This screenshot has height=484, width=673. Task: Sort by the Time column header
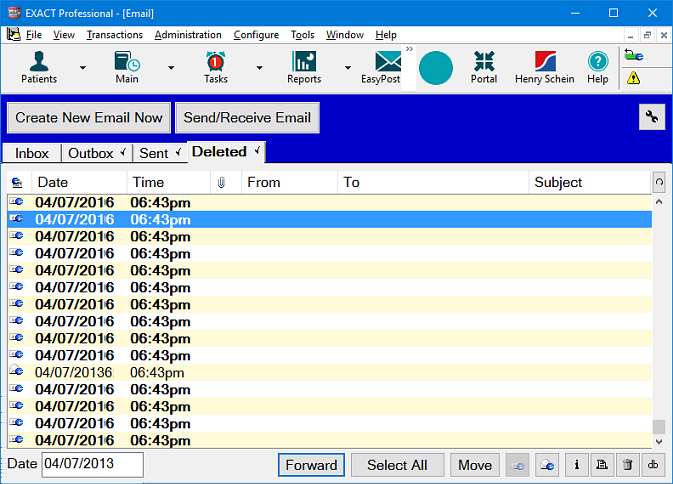pos(169,183)
